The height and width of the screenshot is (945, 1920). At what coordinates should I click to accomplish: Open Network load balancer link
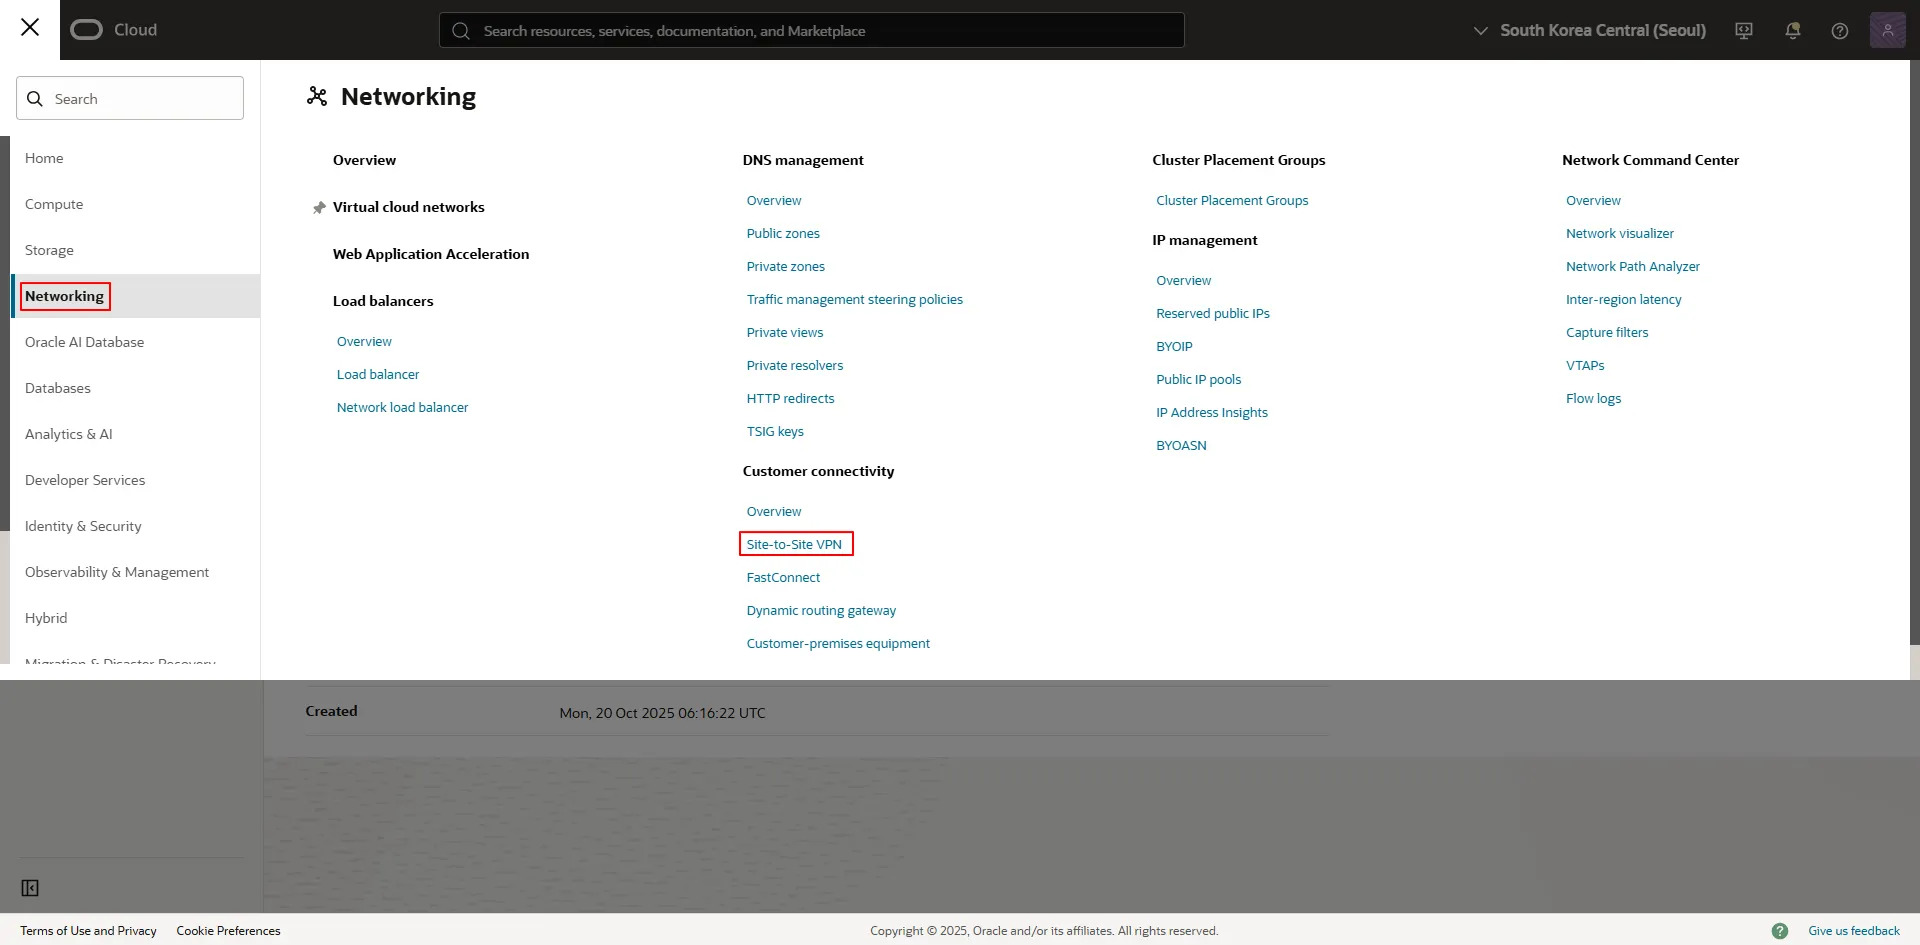402,407
